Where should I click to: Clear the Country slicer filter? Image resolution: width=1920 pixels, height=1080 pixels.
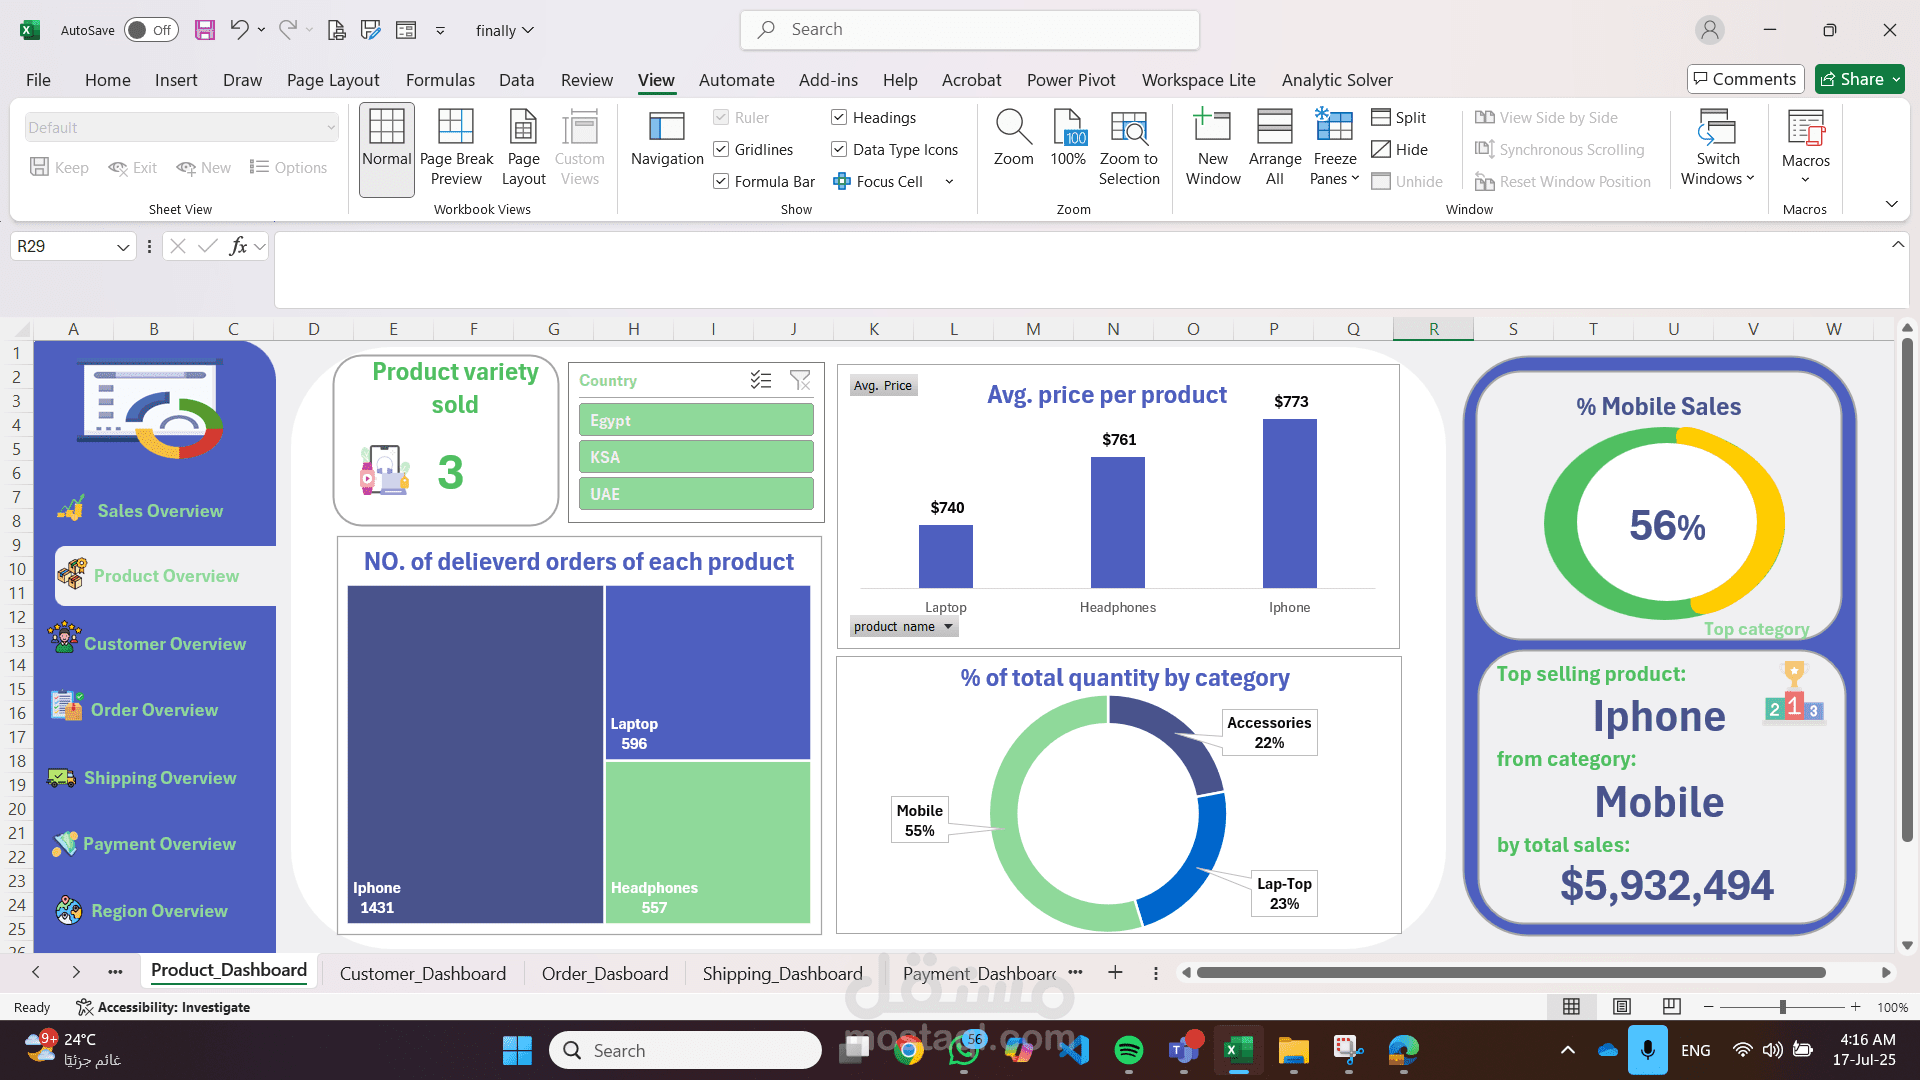(800, 380)
